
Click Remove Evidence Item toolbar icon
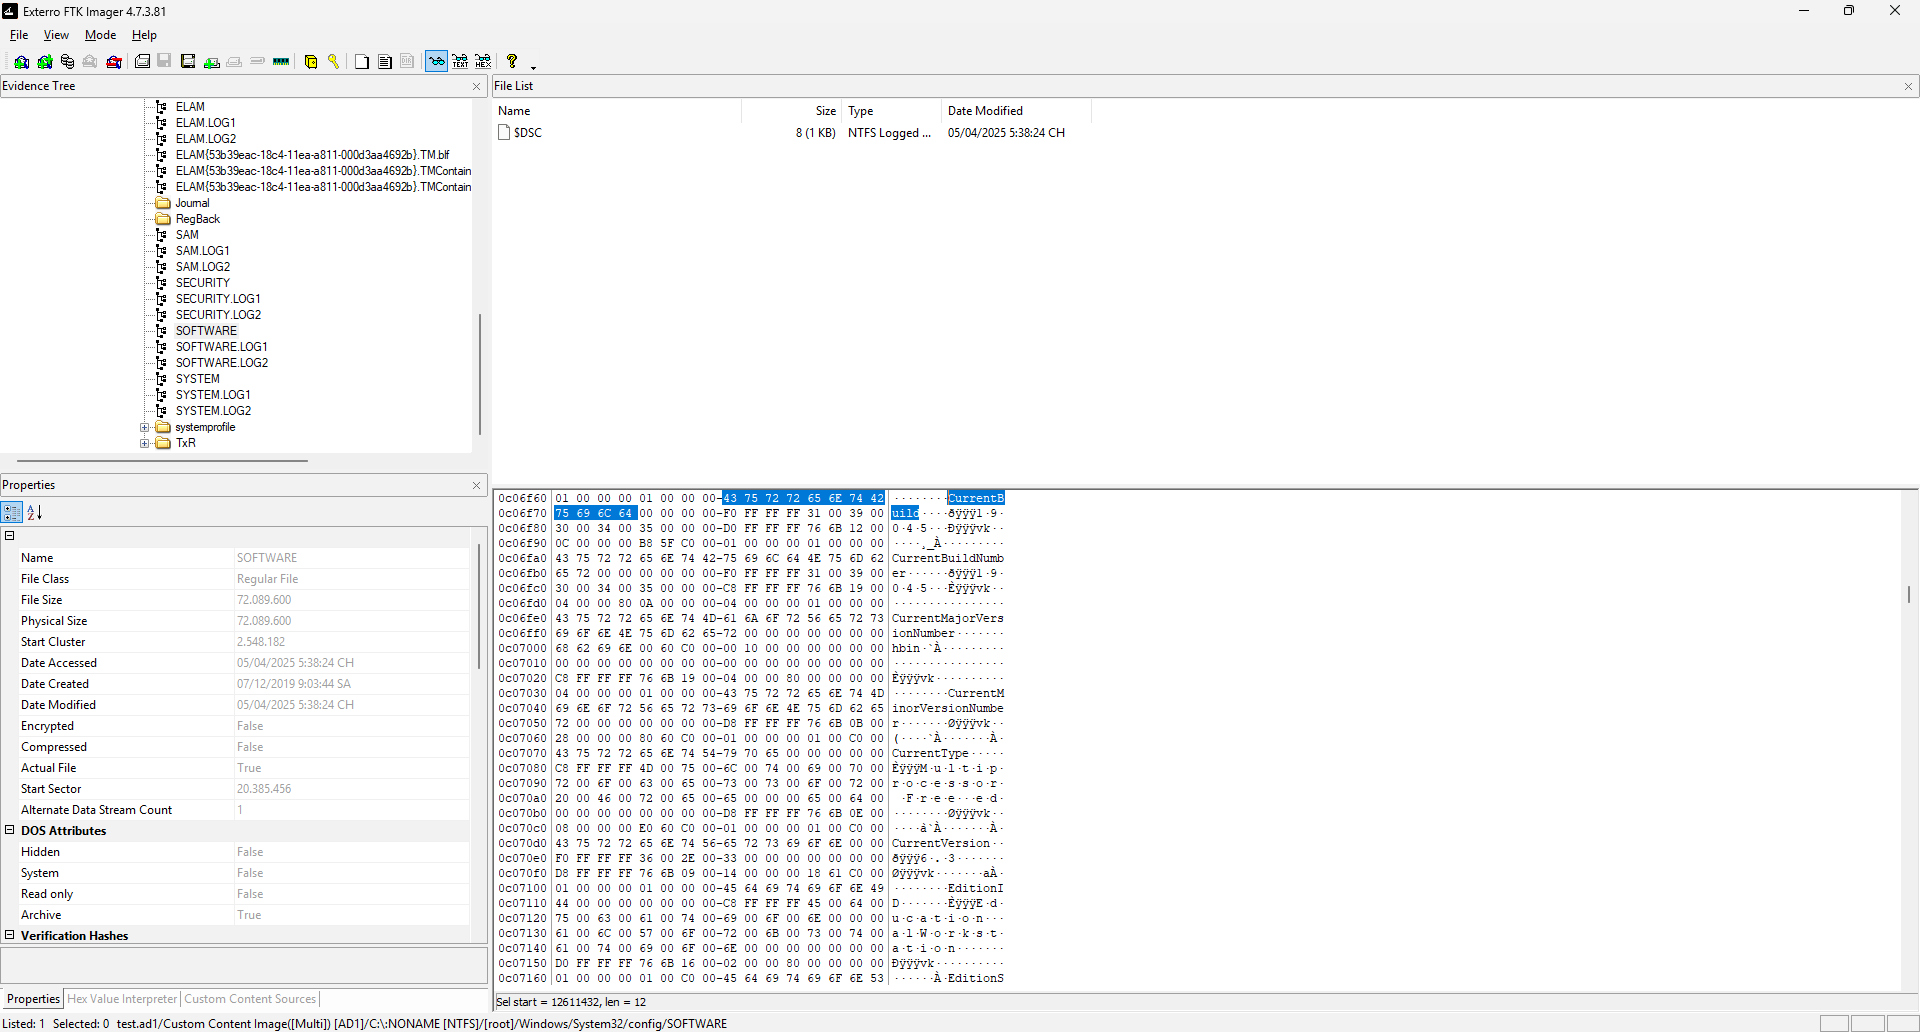point(90,62)
